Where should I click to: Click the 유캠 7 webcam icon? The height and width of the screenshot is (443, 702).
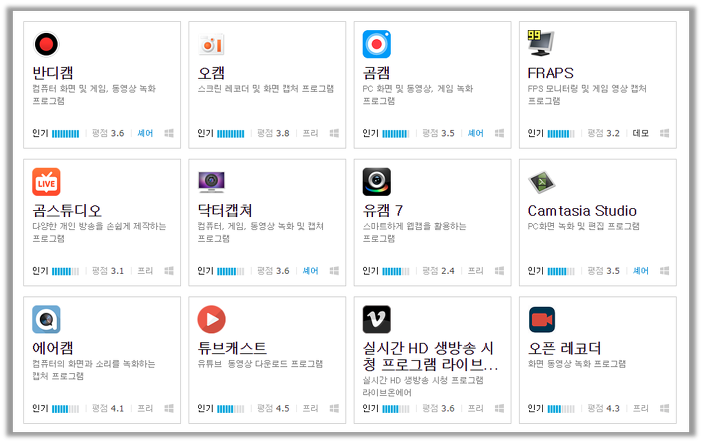377,182
